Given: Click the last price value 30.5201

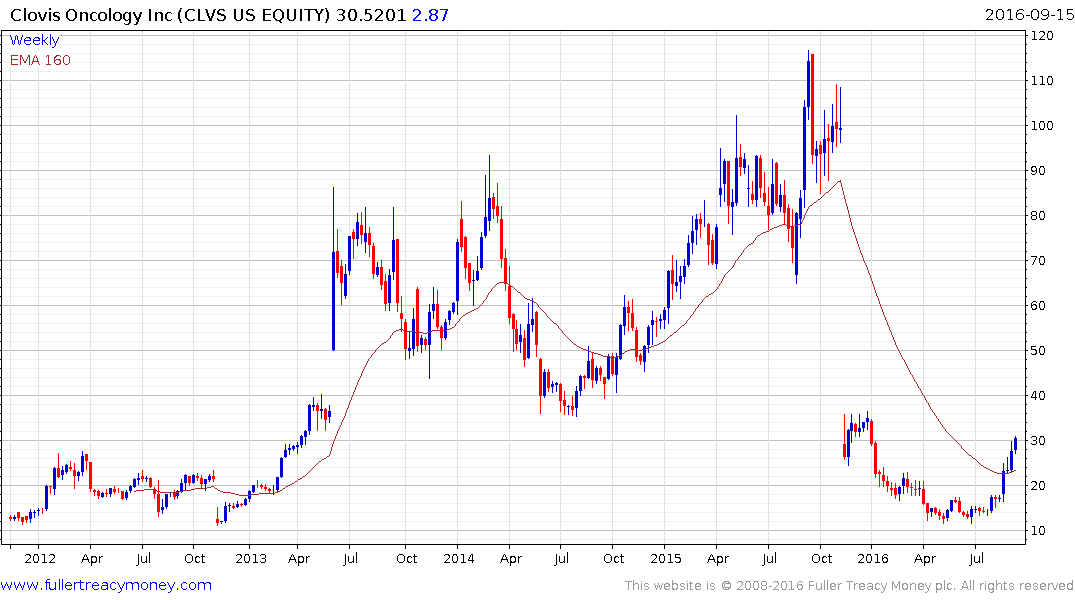Looking at the screenshot, I should (x=371, y=15).
